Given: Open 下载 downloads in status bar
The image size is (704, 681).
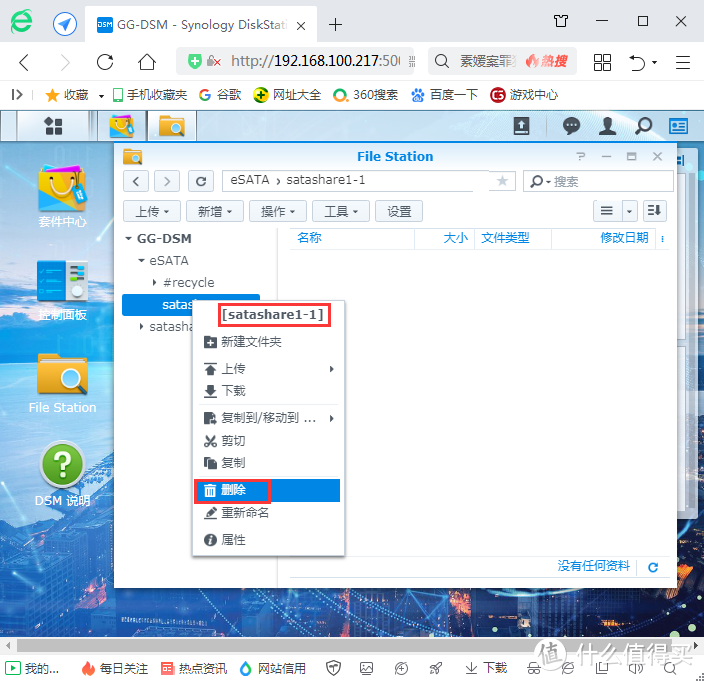Looking at the screenshot, I should pyautogui.click(x=486, y=668).
